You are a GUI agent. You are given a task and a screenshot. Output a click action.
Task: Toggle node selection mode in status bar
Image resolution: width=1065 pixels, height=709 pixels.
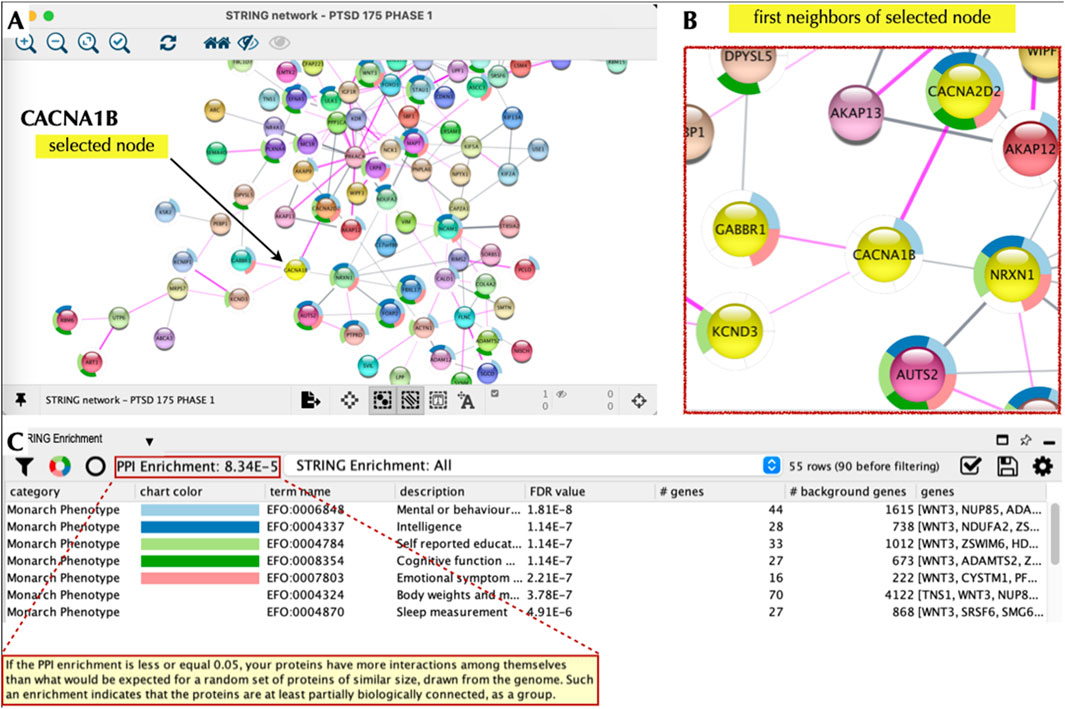[x=380, y=400]
